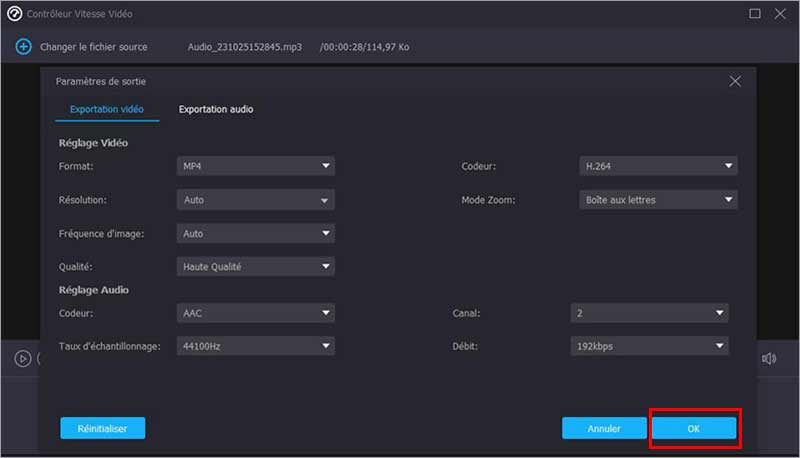The height and width of the screenshot is (458, 800).
Task: Close the Paramètres de sortie dialog
Action: pyautogui.click(x=735, y=81)
